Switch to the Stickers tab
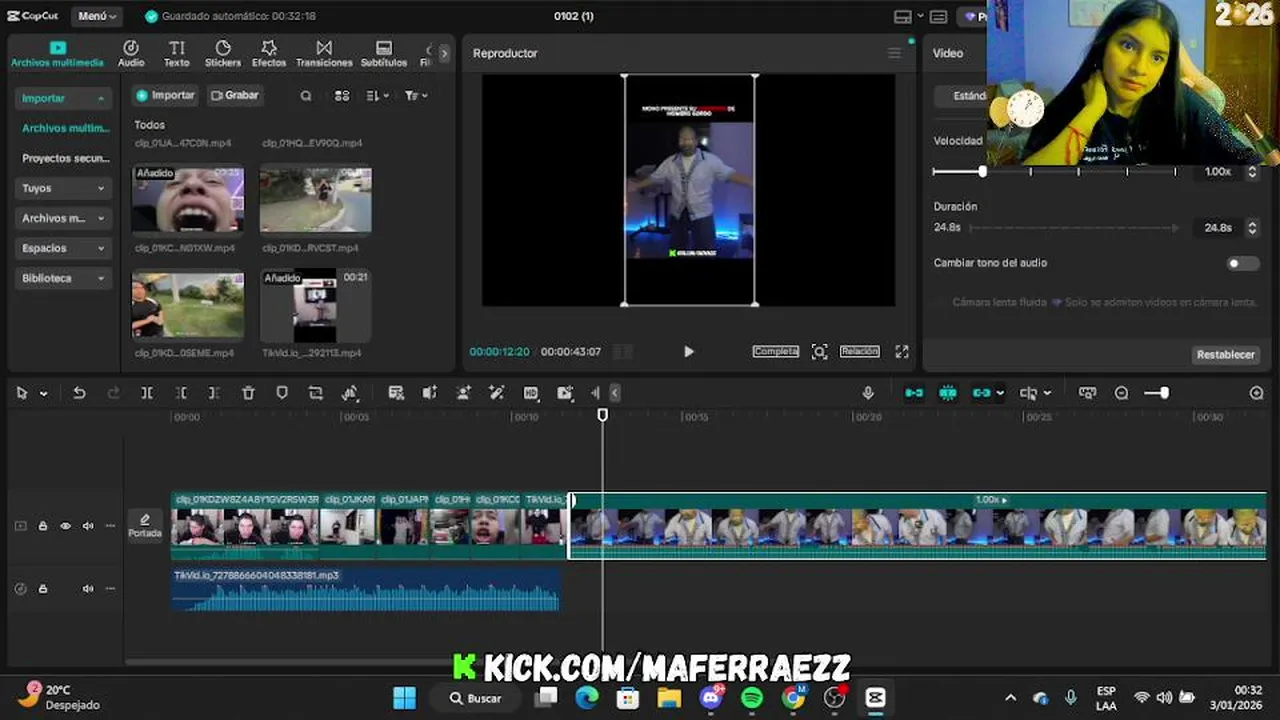The width and height of the screenshot is (1280, 720). pos(223,54)
